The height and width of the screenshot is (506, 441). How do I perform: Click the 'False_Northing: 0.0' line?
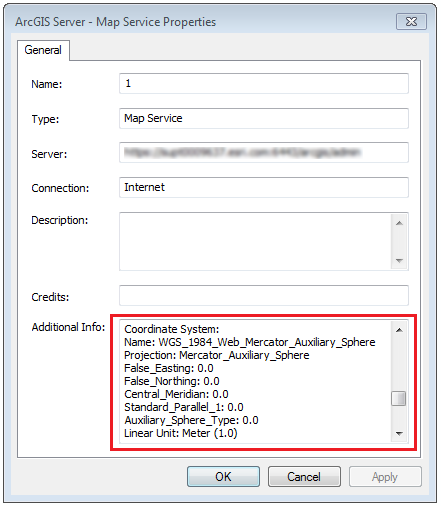click(172, 381)
